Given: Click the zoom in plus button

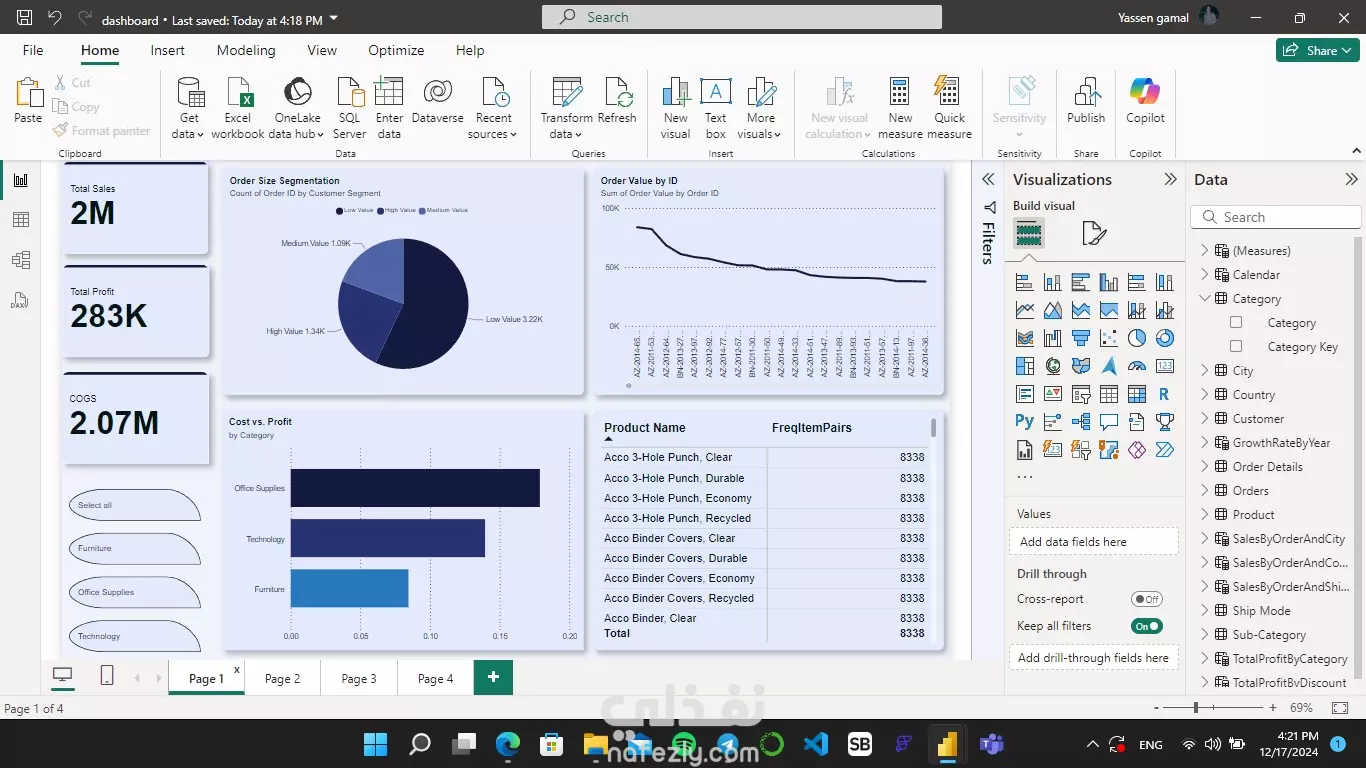Looking at the screenshot, I should (x=1272, y=708).
